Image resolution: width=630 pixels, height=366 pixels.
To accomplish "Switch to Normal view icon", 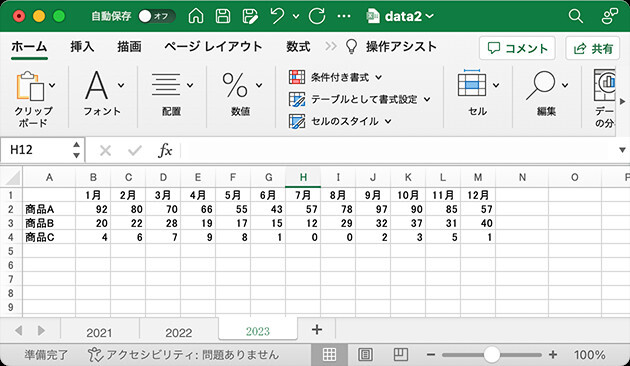I will click(x=329, y=354).
